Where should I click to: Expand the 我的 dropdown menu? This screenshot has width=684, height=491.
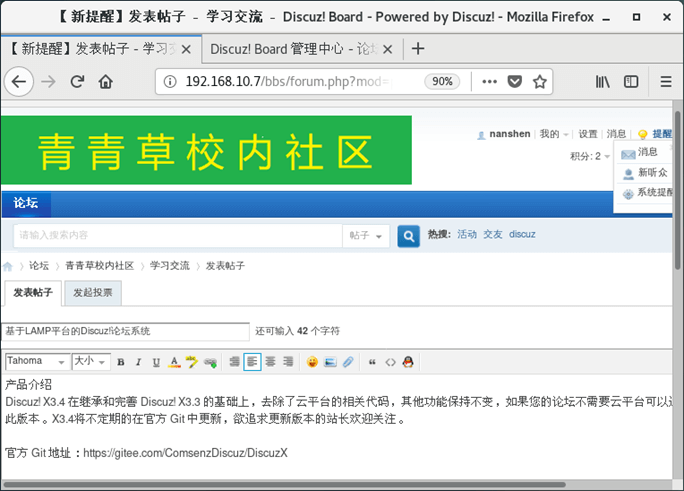coord(554,134)
